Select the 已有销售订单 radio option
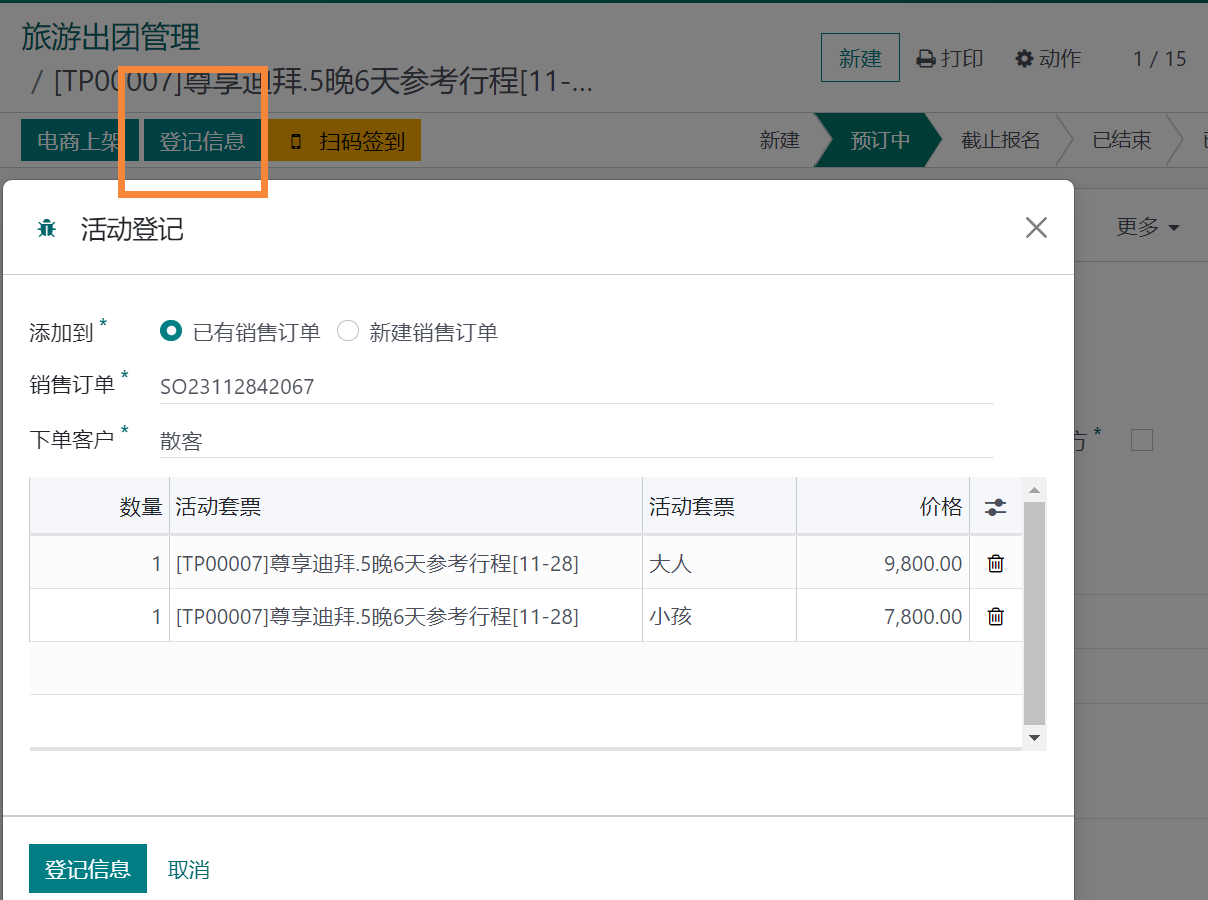Image resolution: width=1208 pixels, height=900 pixels. click(x=171, y=331)
